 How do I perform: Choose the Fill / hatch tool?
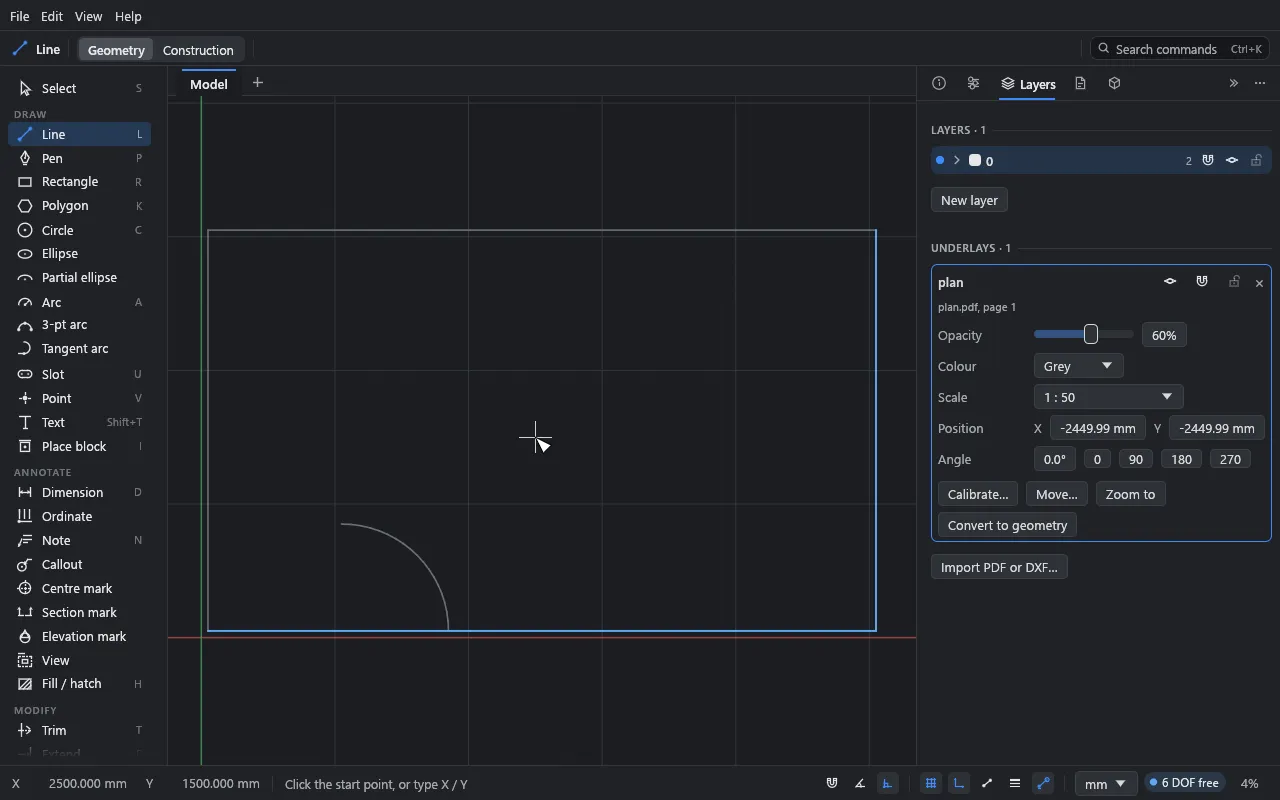(x=80, y=684)
